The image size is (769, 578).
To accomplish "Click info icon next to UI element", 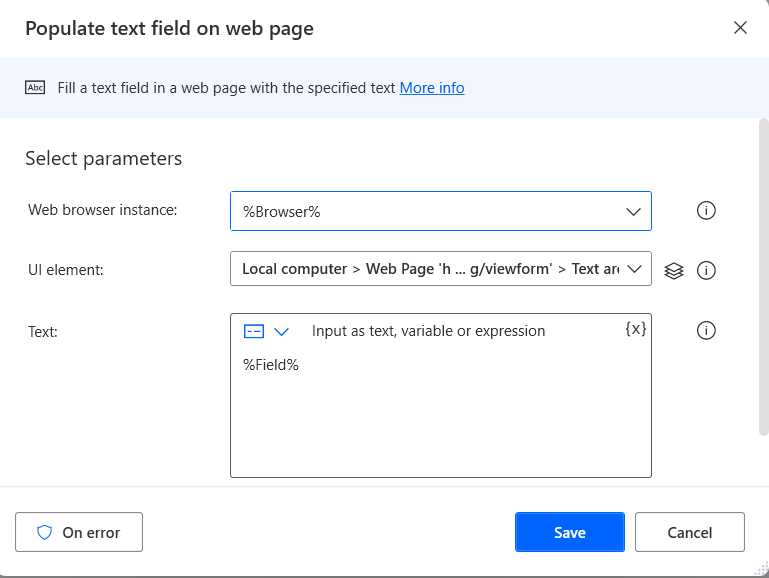I will pos(706,270).
